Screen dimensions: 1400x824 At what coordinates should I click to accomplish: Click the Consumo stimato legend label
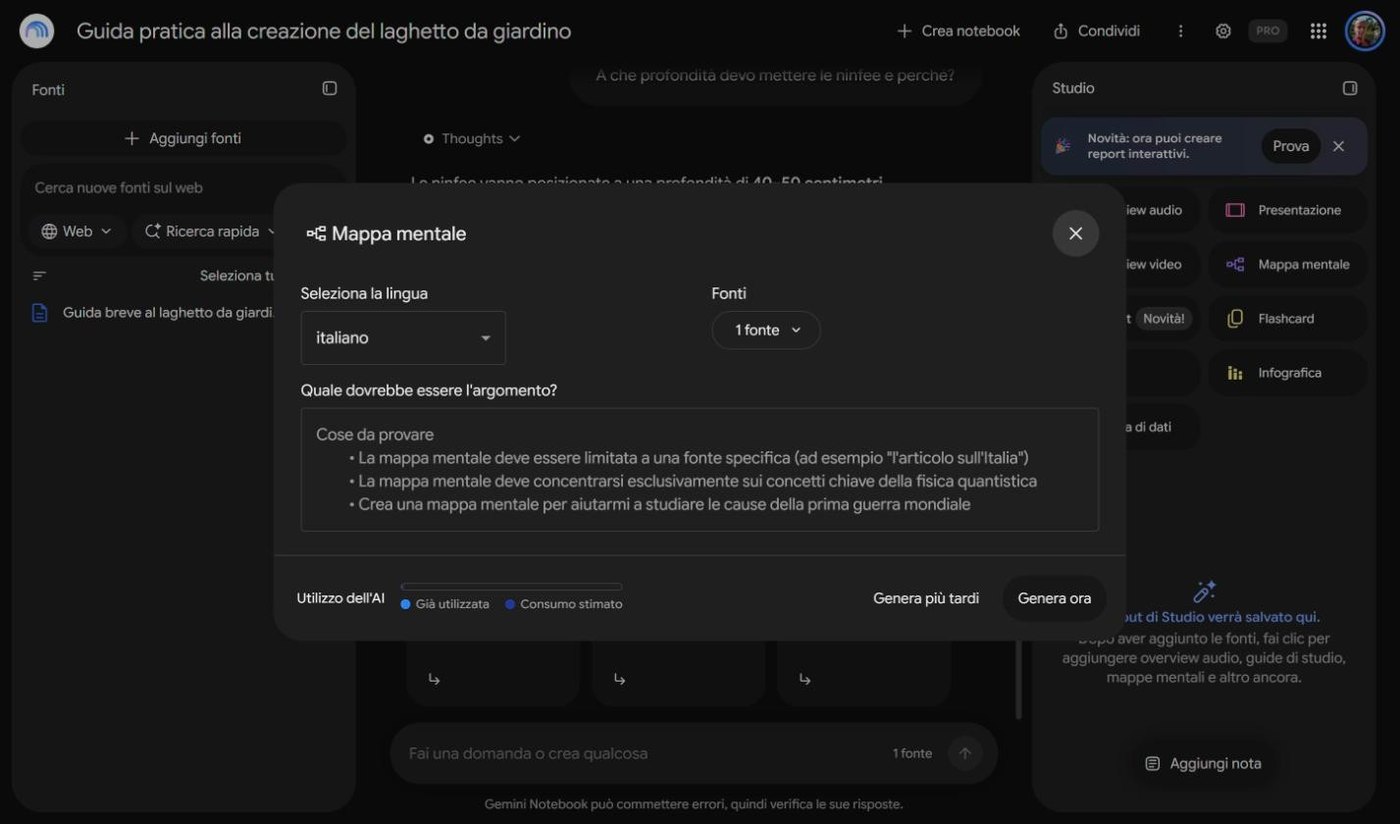[571, 604]
